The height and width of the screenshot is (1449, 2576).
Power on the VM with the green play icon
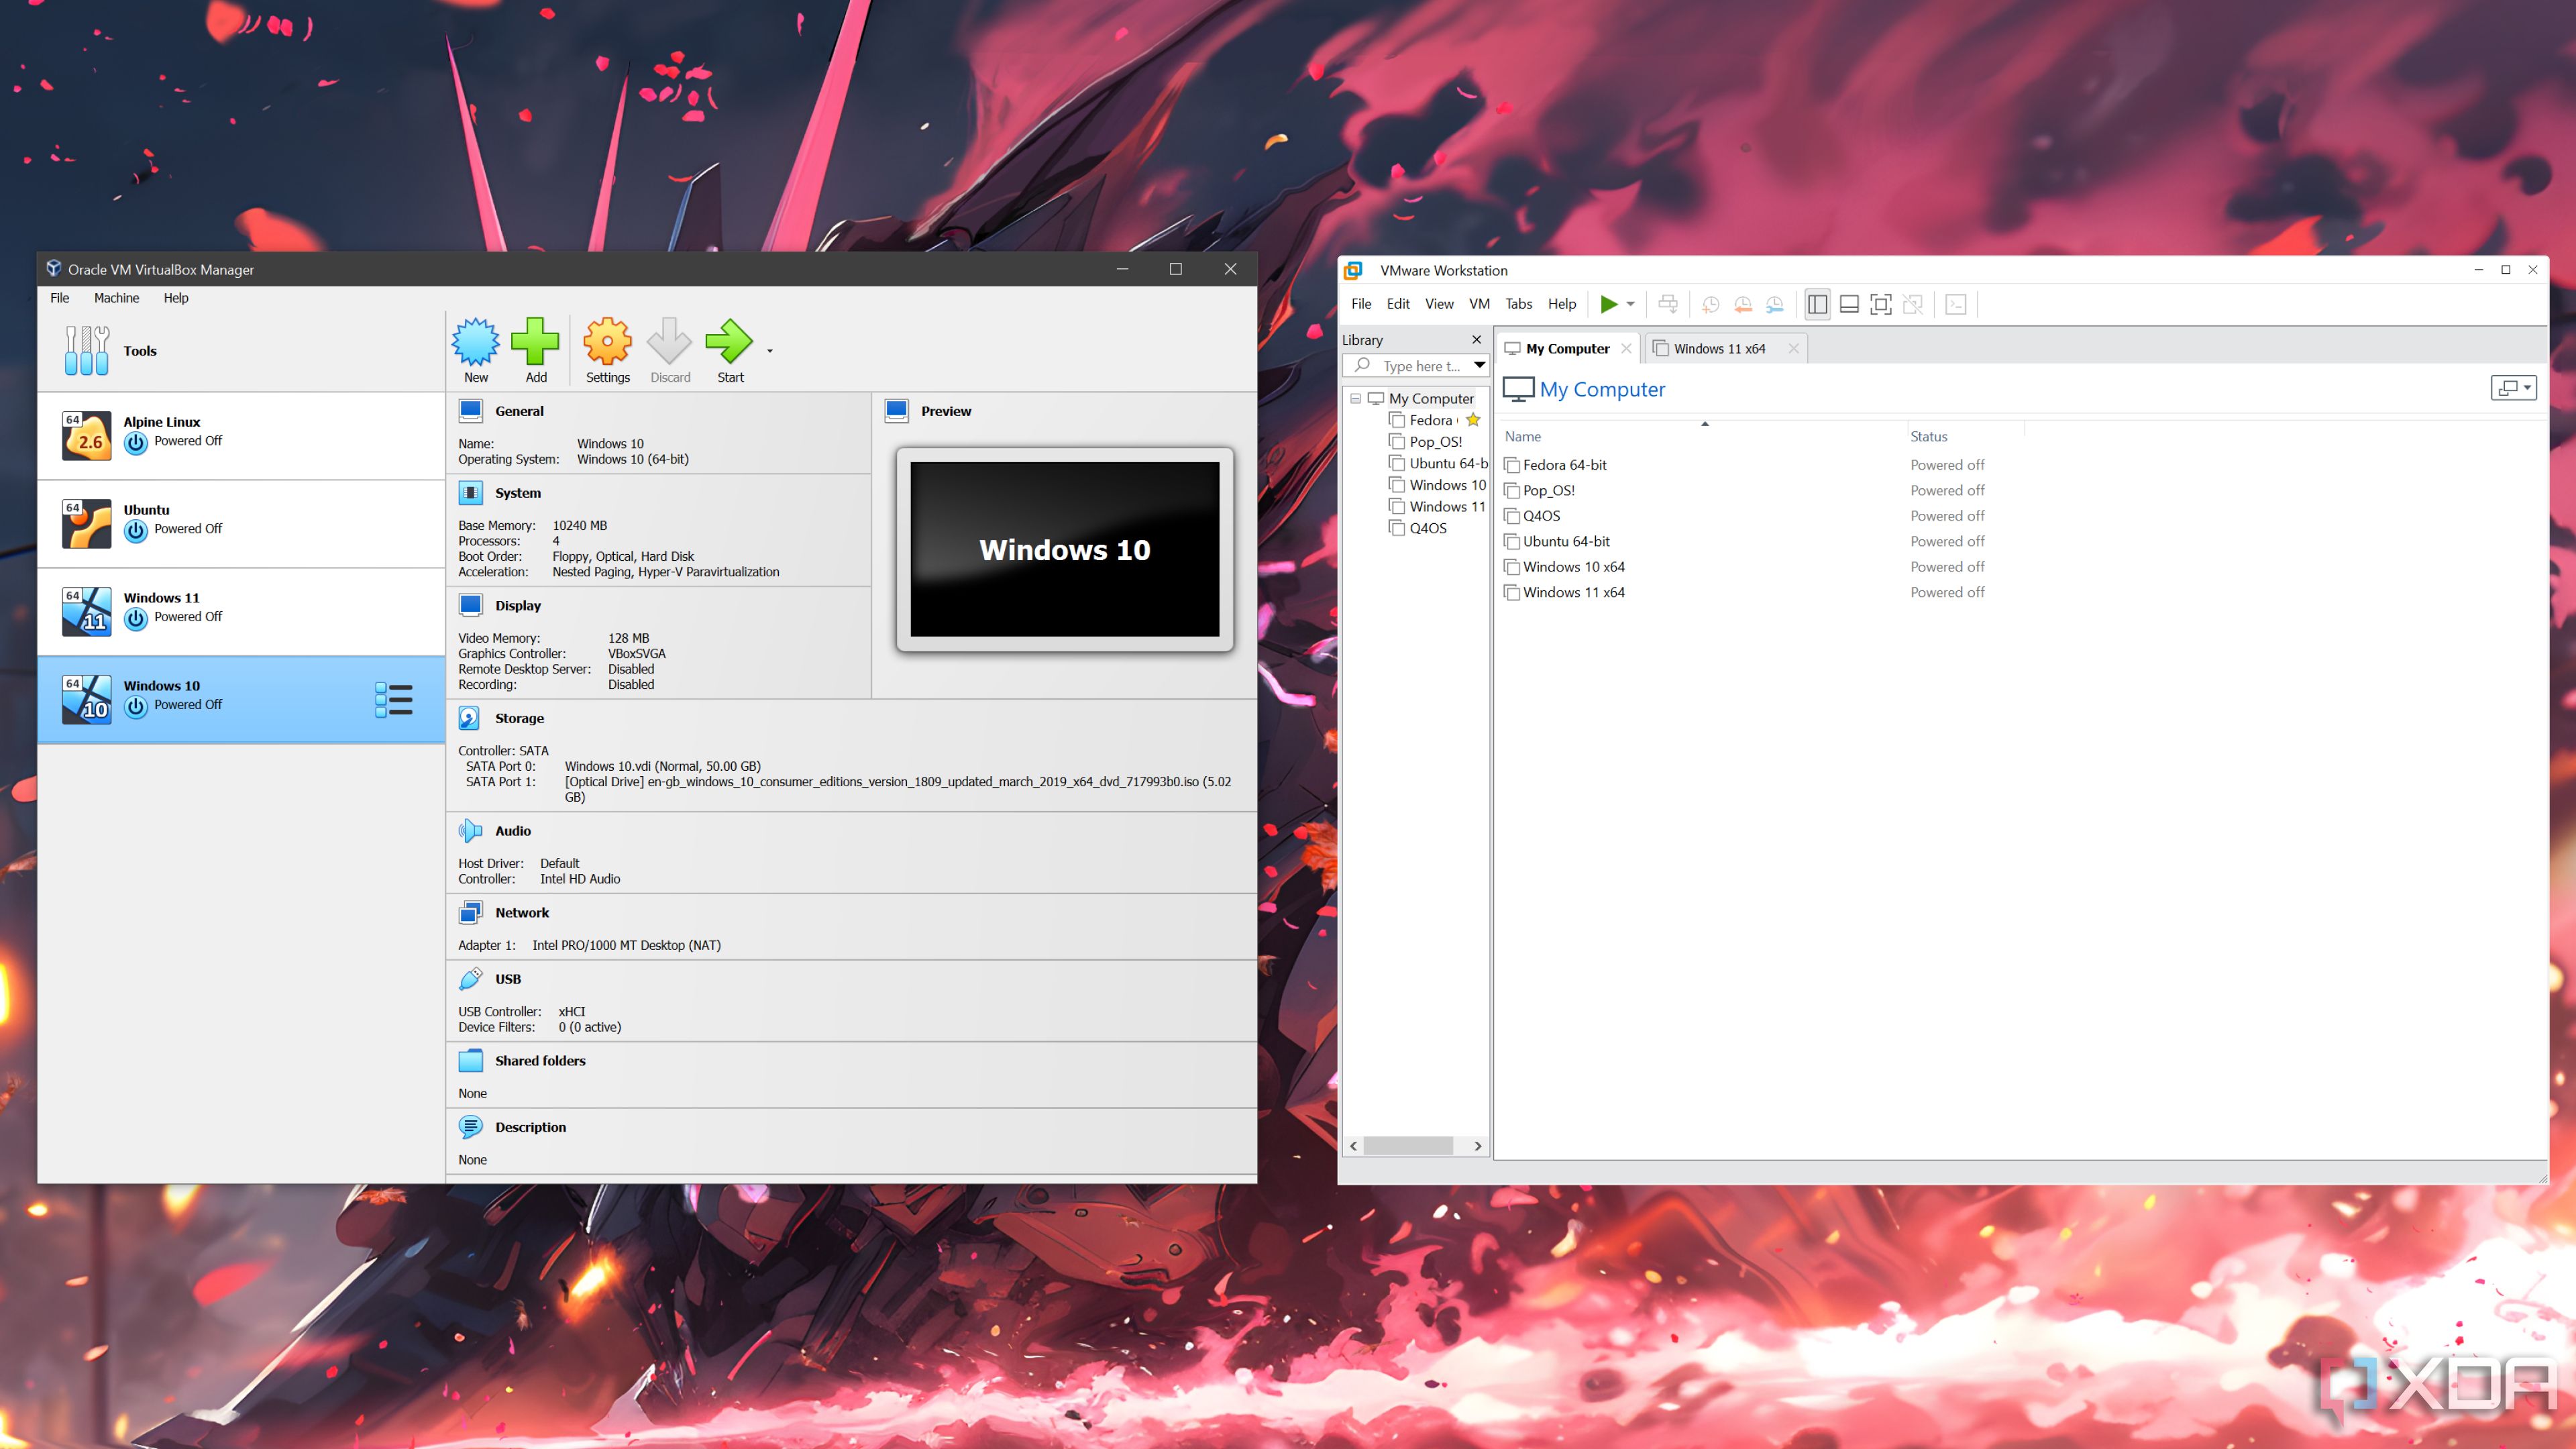1609,304
